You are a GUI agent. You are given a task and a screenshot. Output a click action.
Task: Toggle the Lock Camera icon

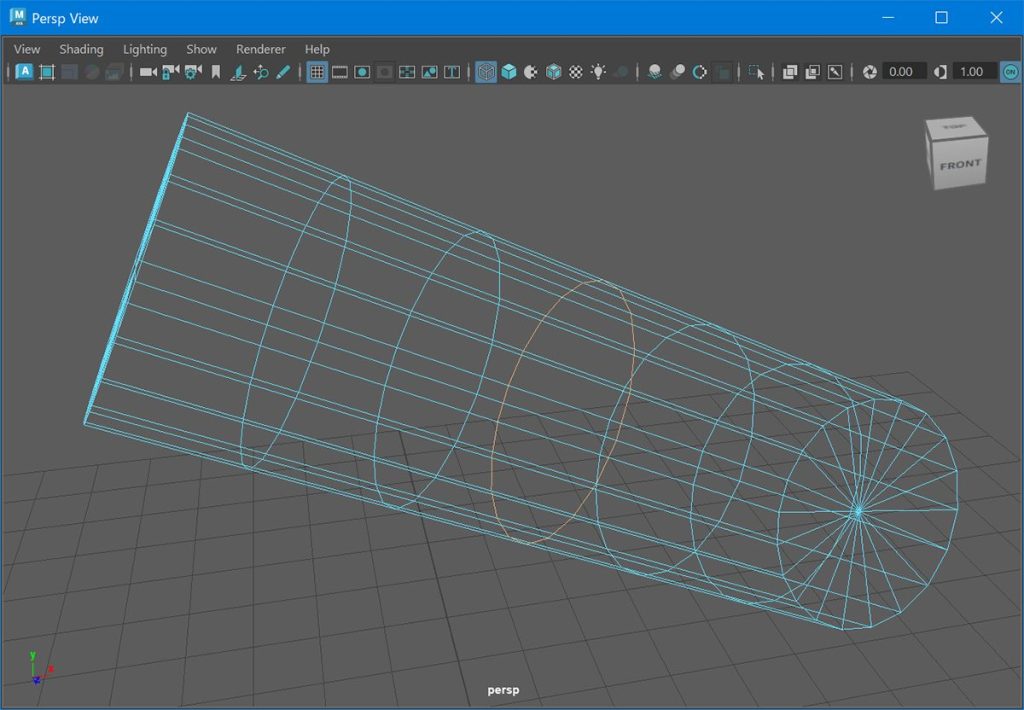click(170, 72)
